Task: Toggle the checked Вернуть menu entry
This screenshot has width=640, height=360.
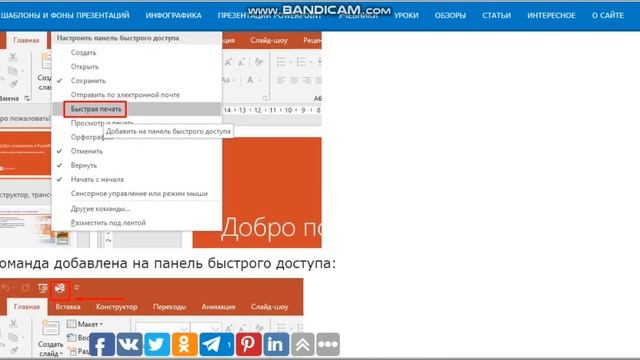Action: coord(137,165)
